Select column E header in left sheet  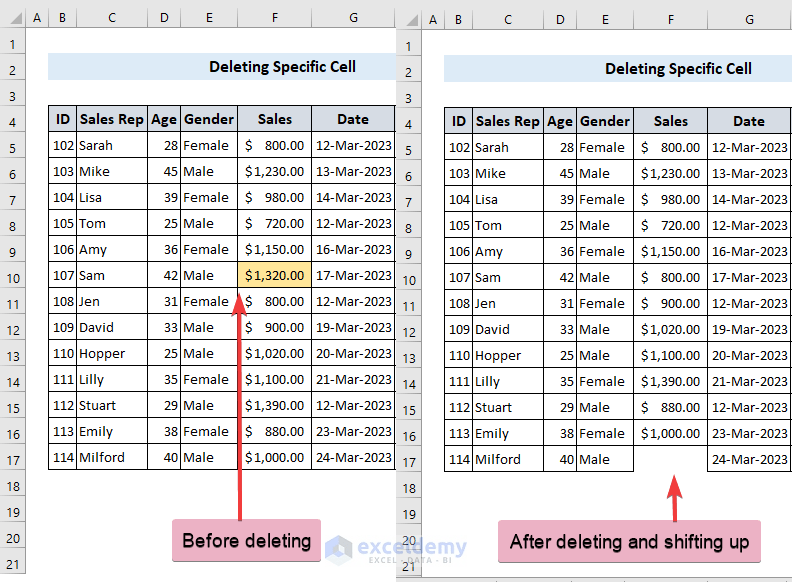[x=209, y=18]
